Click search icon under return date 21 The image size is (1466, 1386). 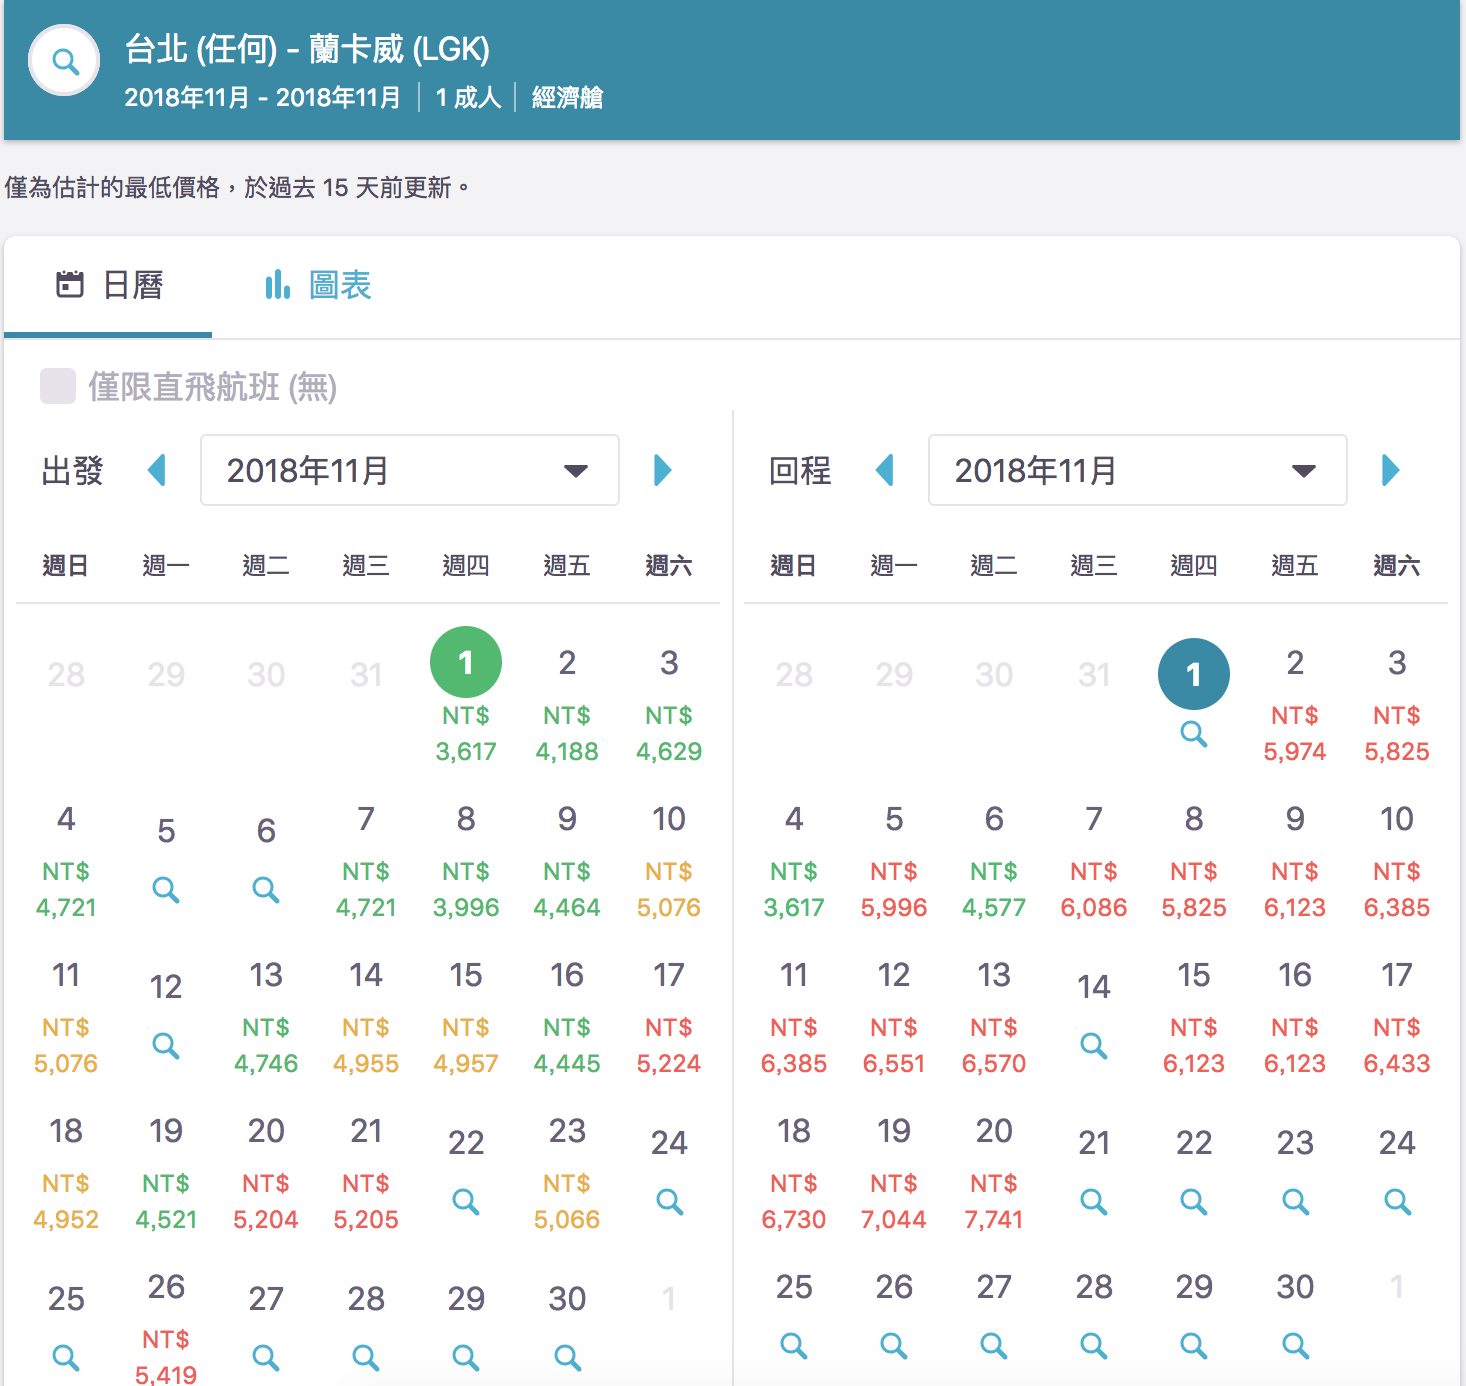[x=1094, y=1201]
